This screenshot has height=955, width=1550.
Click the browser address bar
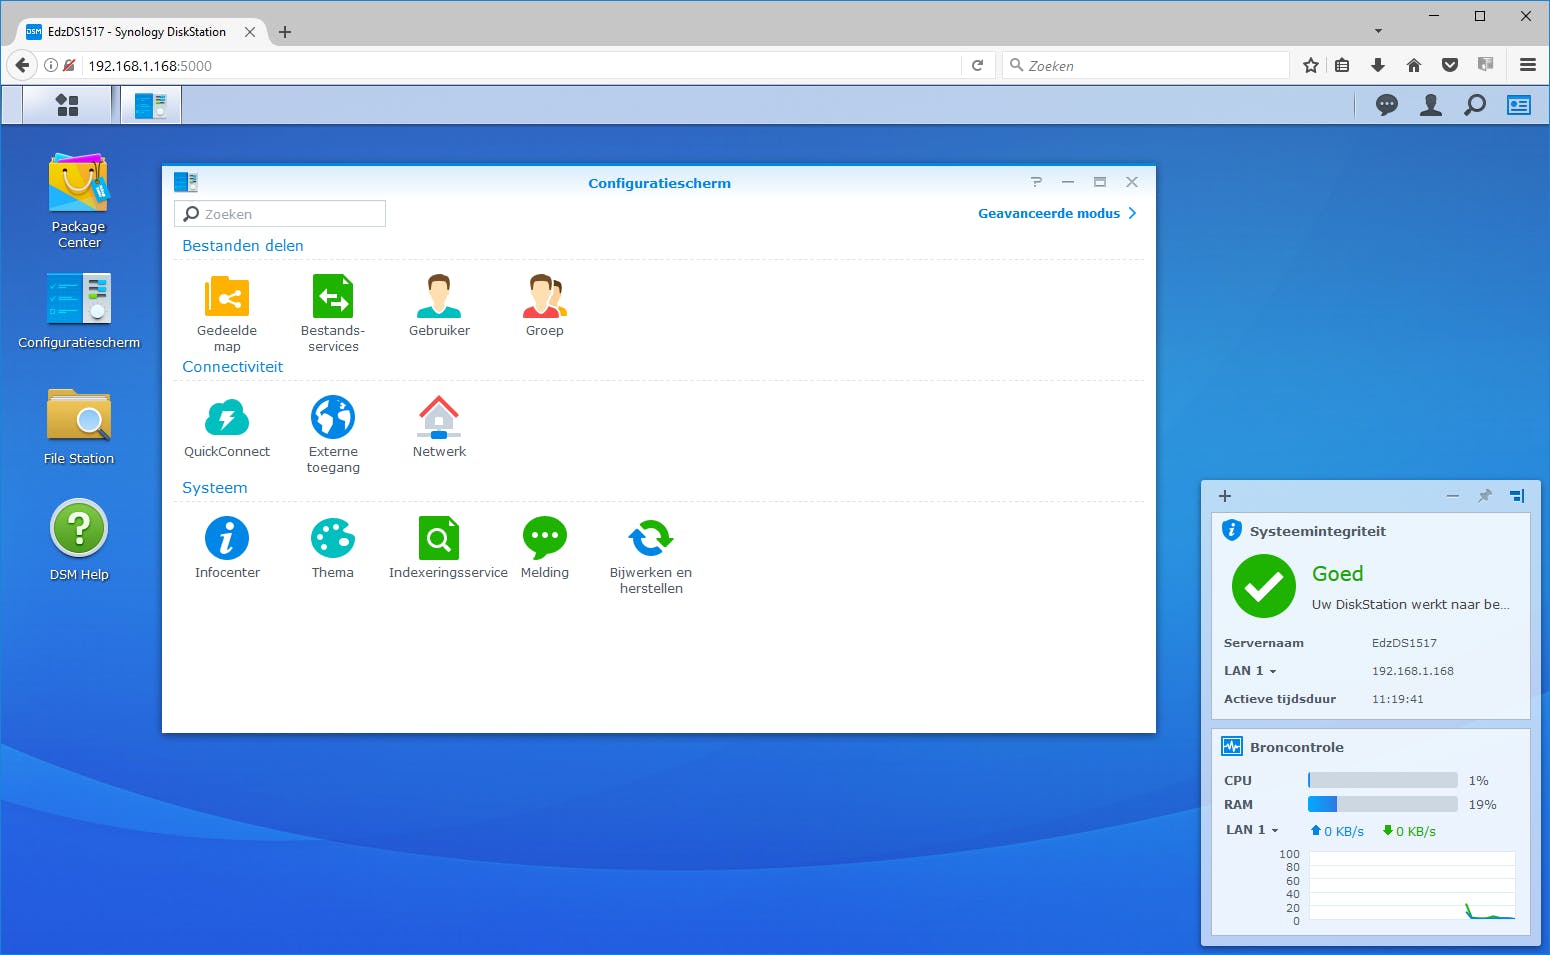(520, 66)
